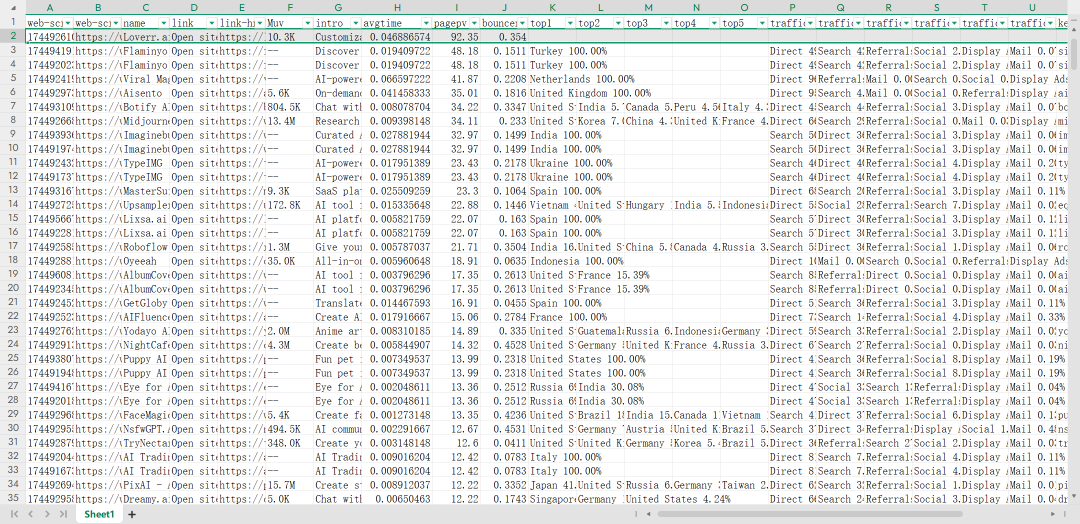Select avgtime cell 0.046886574
The width and height of the screenshot is (1080, 524).
pos(397,36)
